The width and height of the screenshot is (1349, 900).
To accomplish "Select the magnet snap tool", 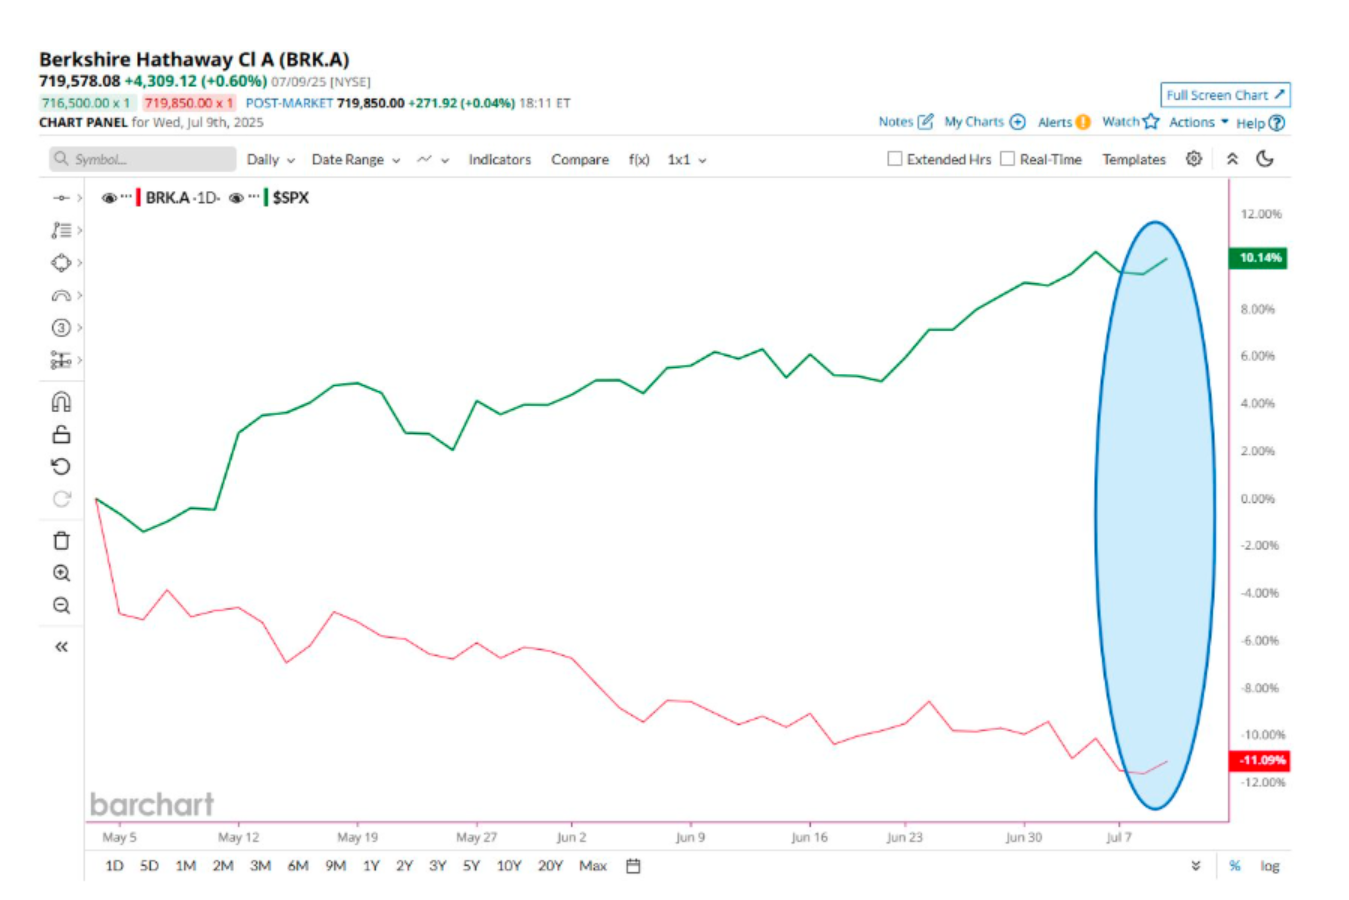I will (x=61, y=402).
